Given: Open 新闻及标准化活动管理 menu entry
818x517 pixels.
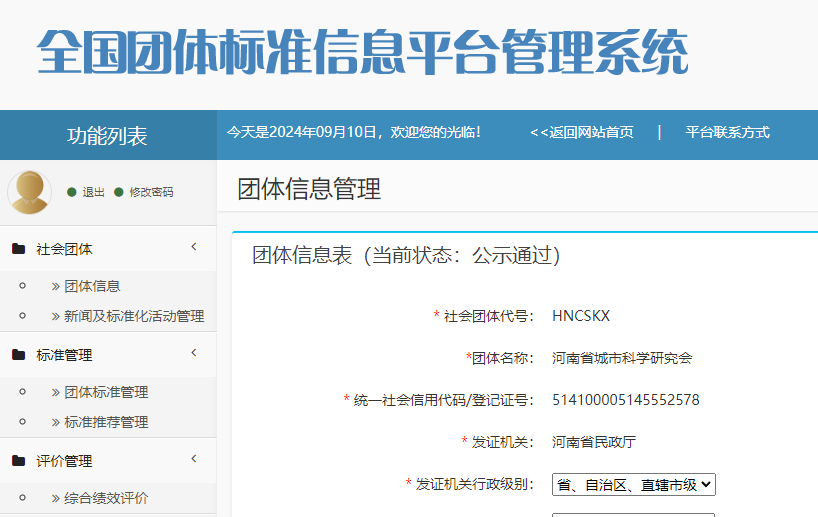Looking at the screenshot, I should (x=134, y=316).
